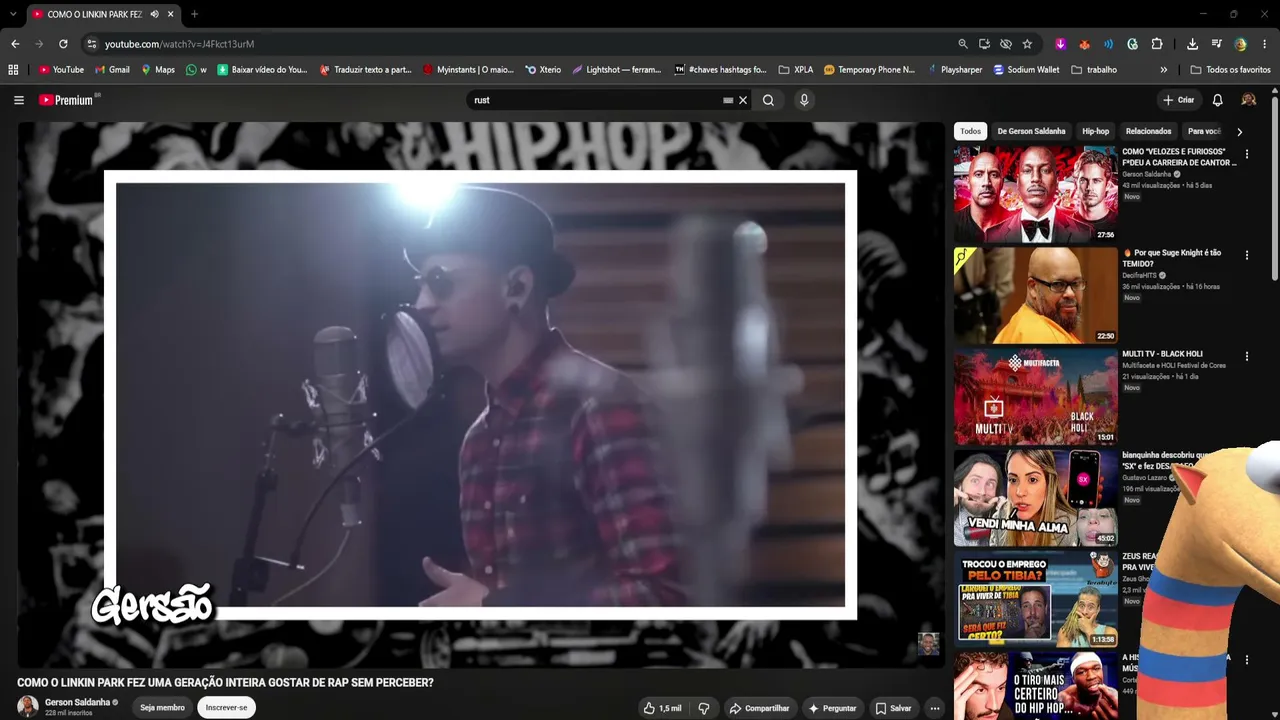1280x720 pixels.
Task: Bookmark this page with the star
Action: point(1027,44)
